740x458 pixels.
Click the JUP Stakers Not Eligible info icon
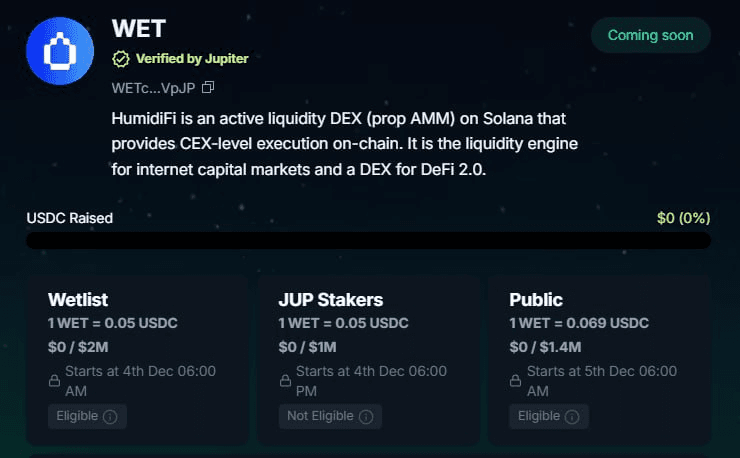tap(366, 416)
